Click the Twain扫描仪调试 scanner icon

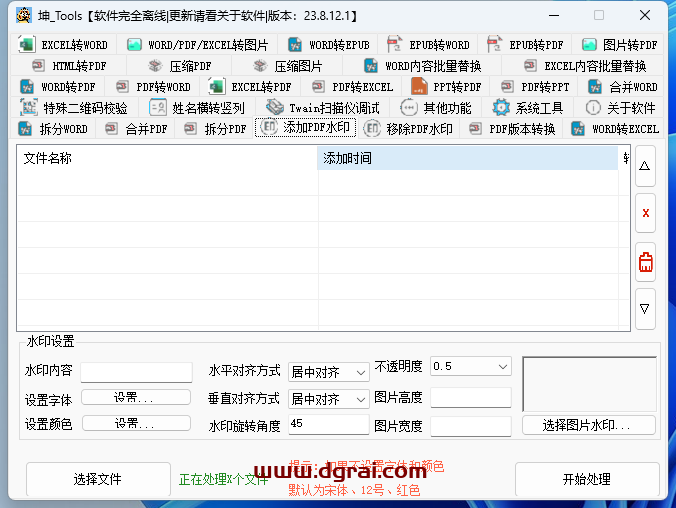coord(275,107)
